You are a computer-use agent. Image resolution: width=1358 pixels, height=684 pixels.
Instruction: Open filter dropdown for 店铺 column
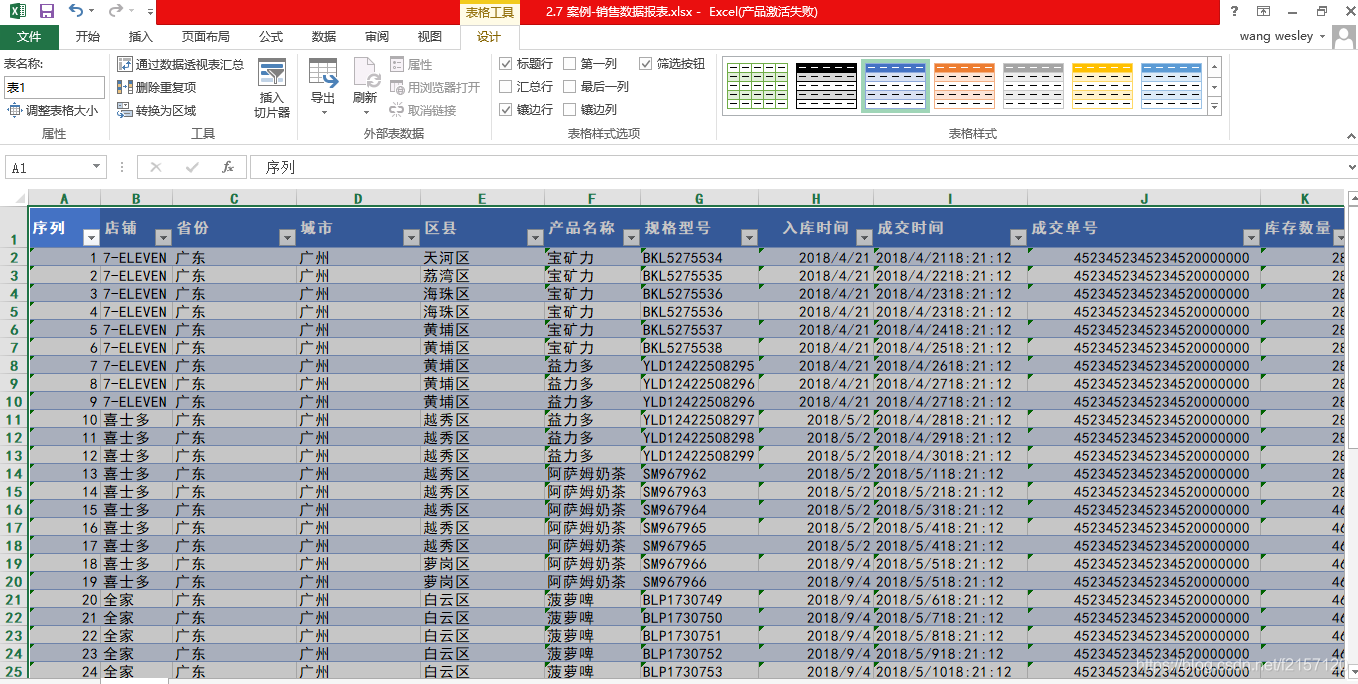[163, 237]
